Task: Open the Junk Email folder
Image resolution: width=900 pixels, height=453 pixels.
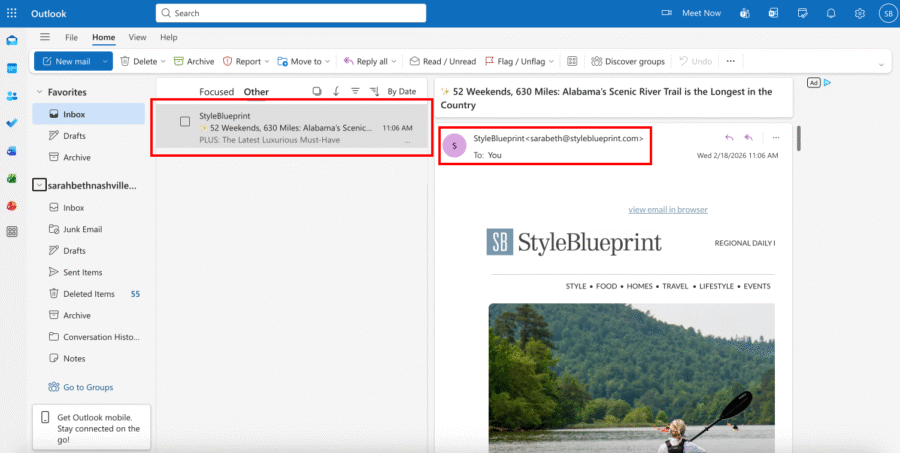Action: pos(88,229)
